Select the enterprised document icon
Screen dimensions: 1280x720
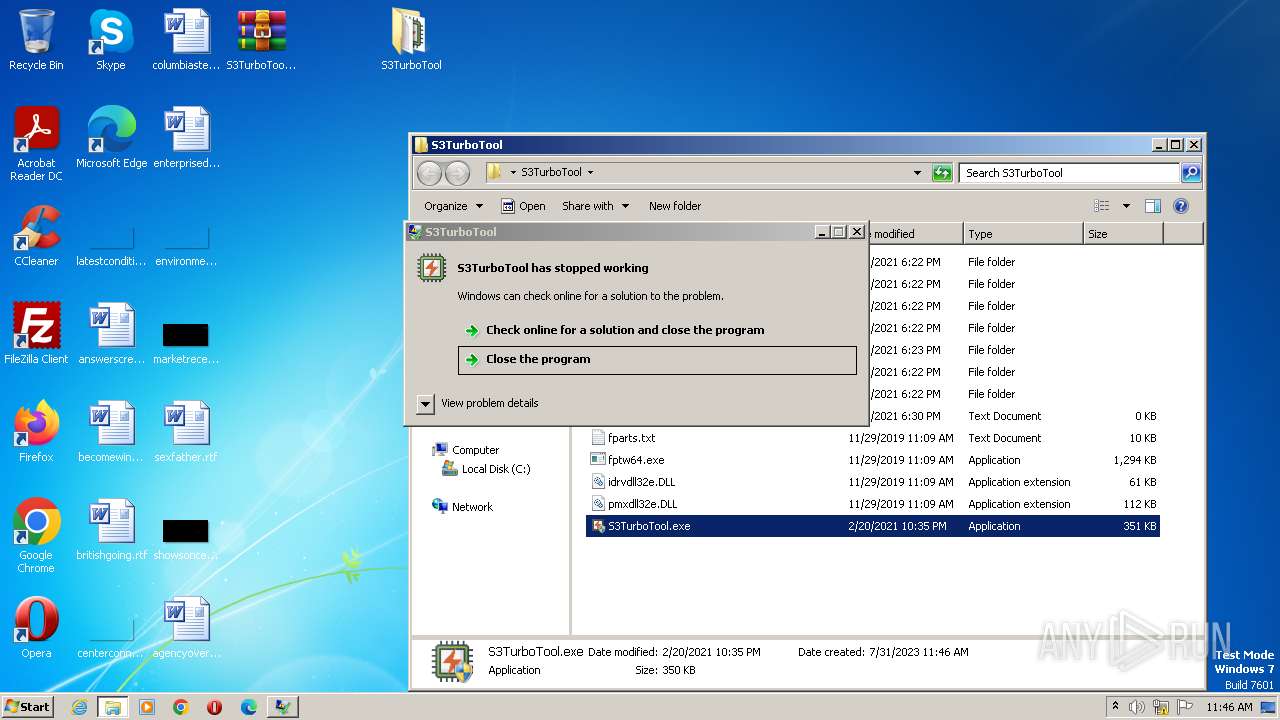186,138
